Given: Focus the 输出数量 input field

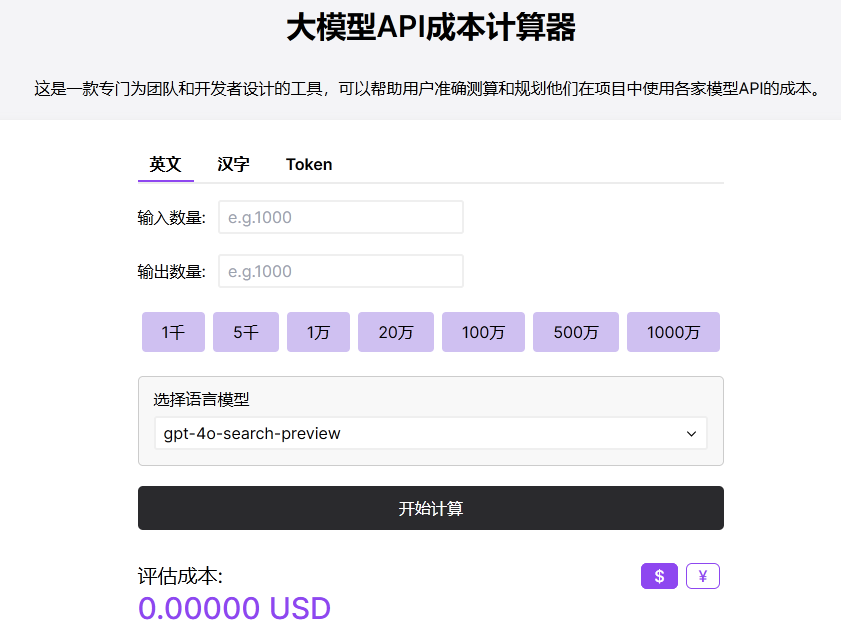Looking at the screenshot, I should (341, 271).
